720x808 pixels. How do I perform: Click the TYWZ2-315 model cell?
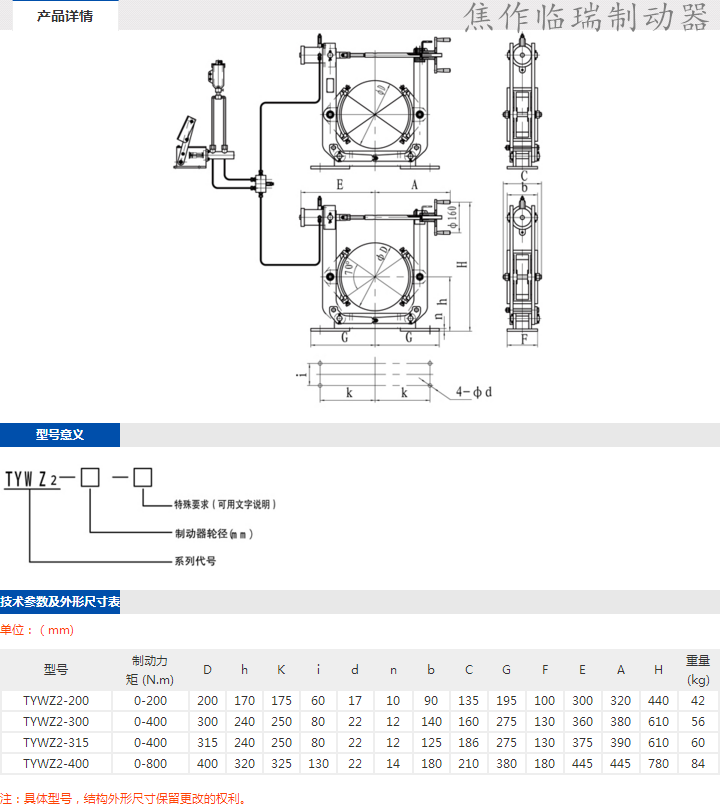[x=56, y=742]
